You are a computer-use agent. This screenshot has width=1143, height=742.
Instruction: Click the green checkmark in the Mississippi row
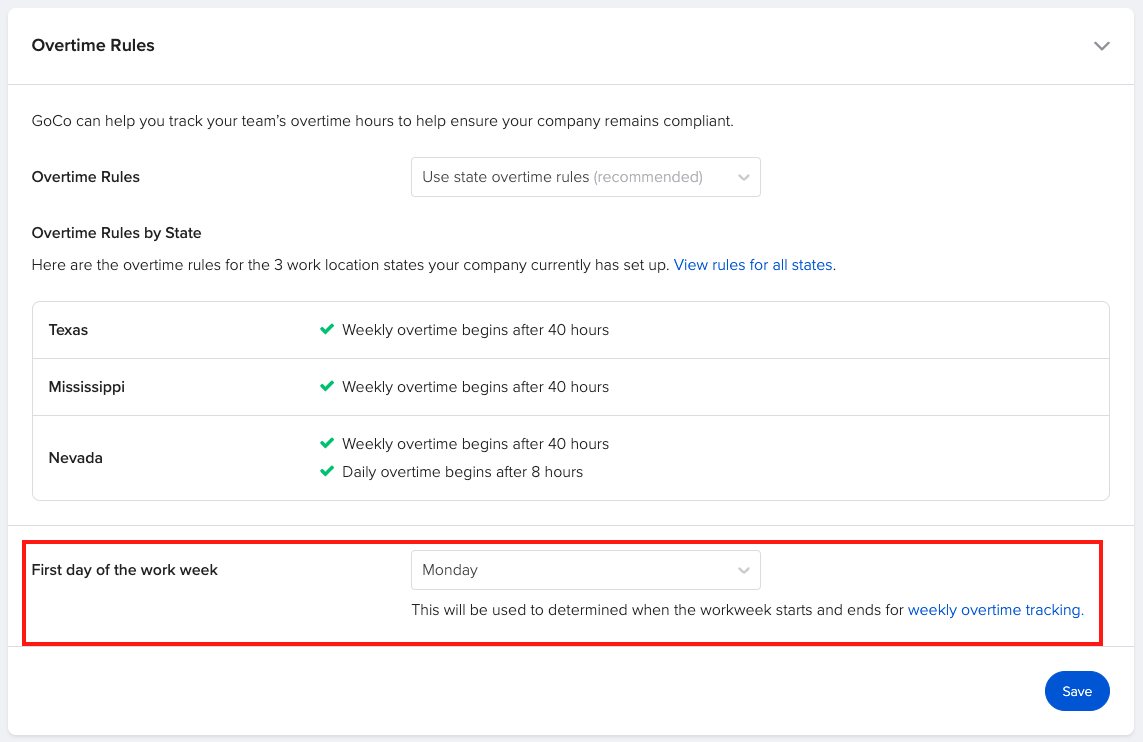[x=326, y=387]
